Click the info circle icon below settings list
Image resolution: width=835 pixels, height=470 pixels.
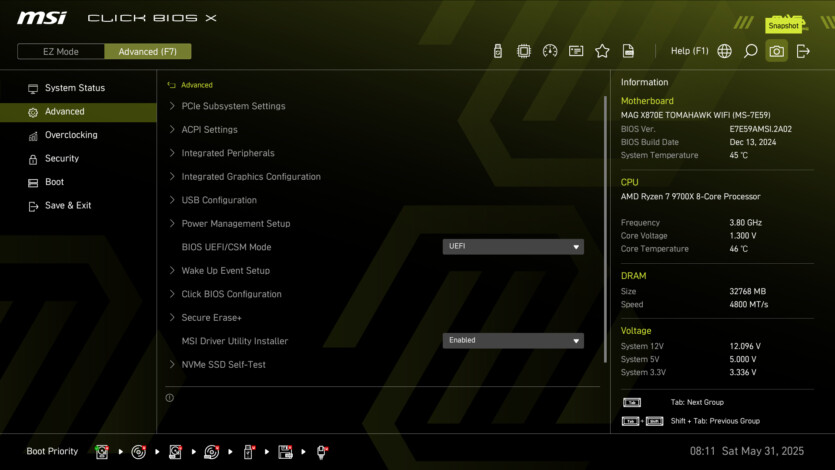coord(169,398)
